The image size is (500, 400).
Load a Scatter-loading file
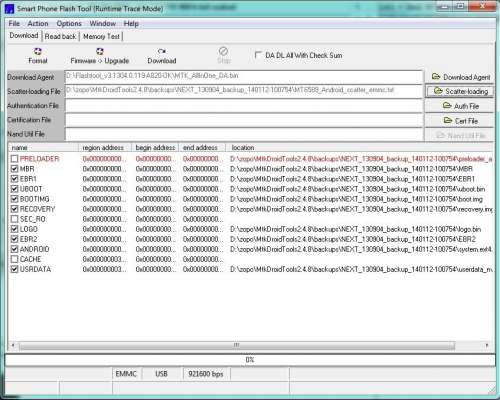(460, 91)
